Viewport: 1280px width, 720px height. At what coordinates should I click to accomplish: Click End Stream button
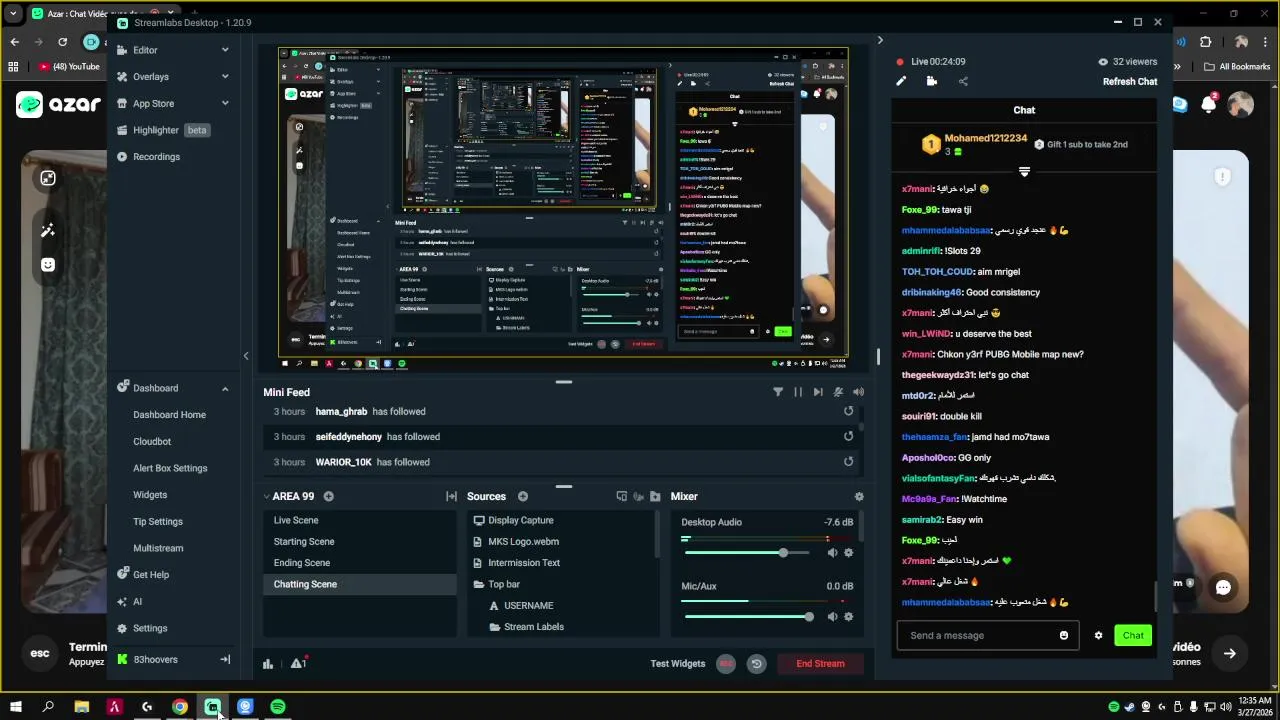pos(820,664)
